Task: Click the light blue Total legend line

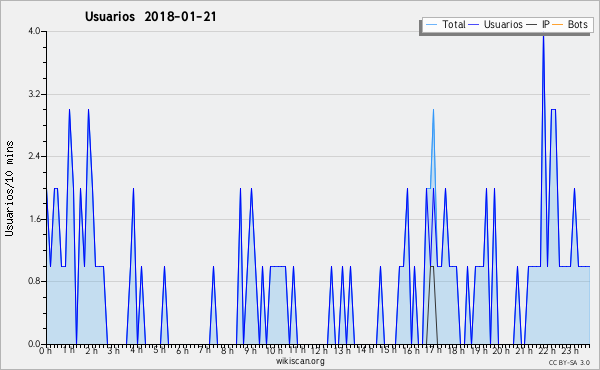Action: click(x=431, y=25)
